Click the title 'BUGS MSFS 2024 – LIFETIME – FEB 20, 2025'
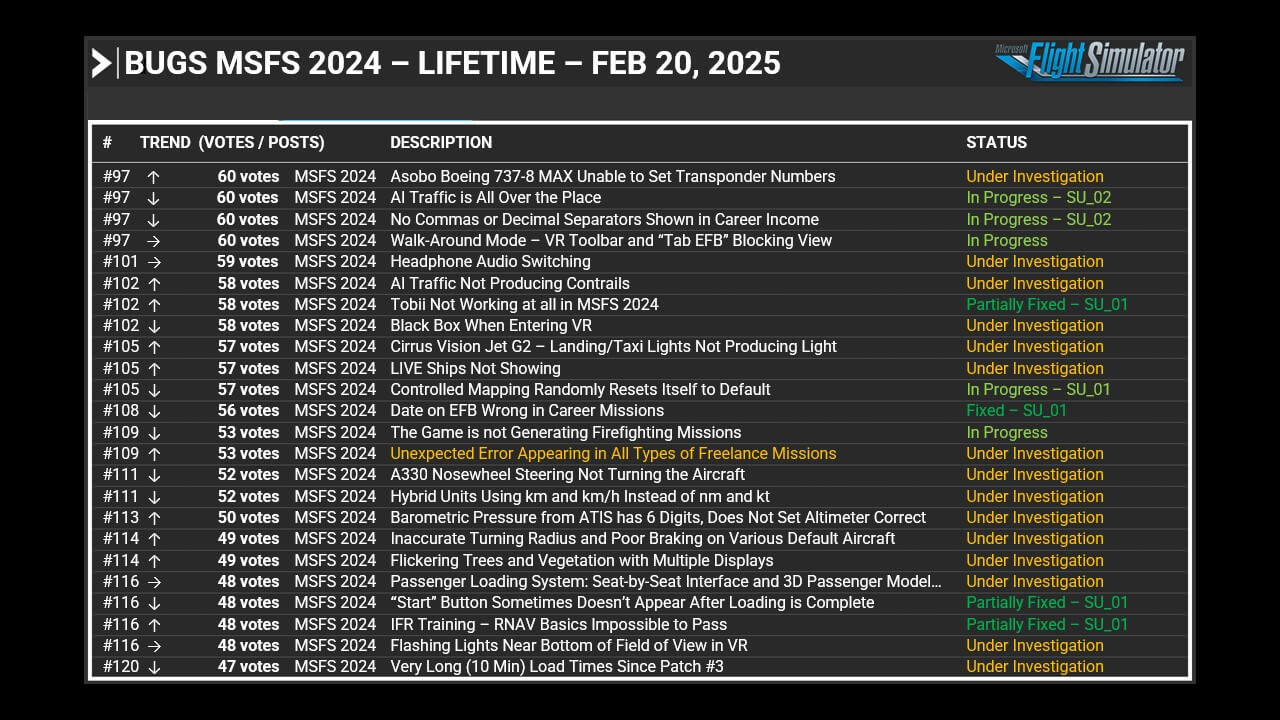1280x720 pixels. [453, 63]
